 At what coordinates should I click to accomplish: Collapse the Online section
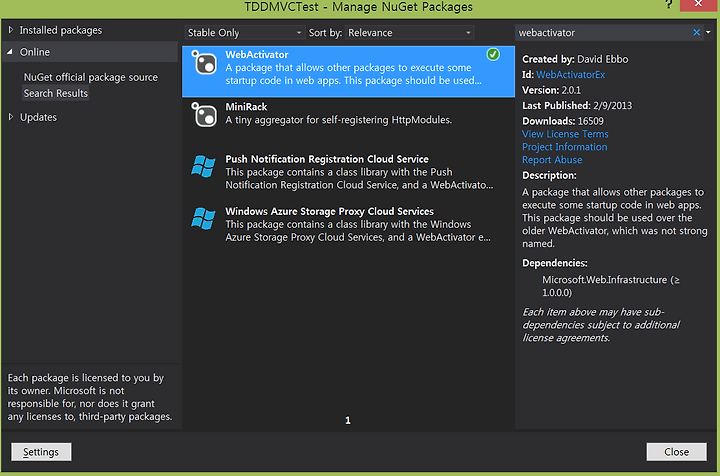coord(10,52)
